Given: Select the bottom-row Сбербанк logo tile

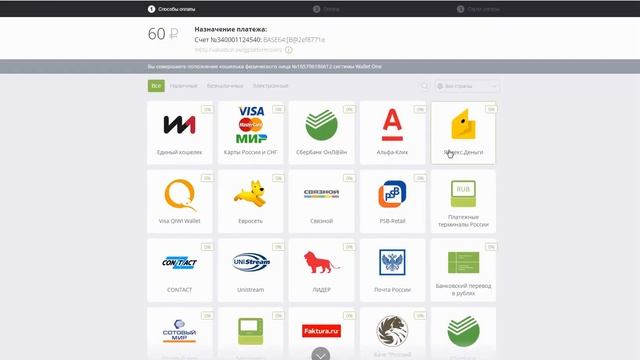Looking at the screenshot, I should coord(463,334).
